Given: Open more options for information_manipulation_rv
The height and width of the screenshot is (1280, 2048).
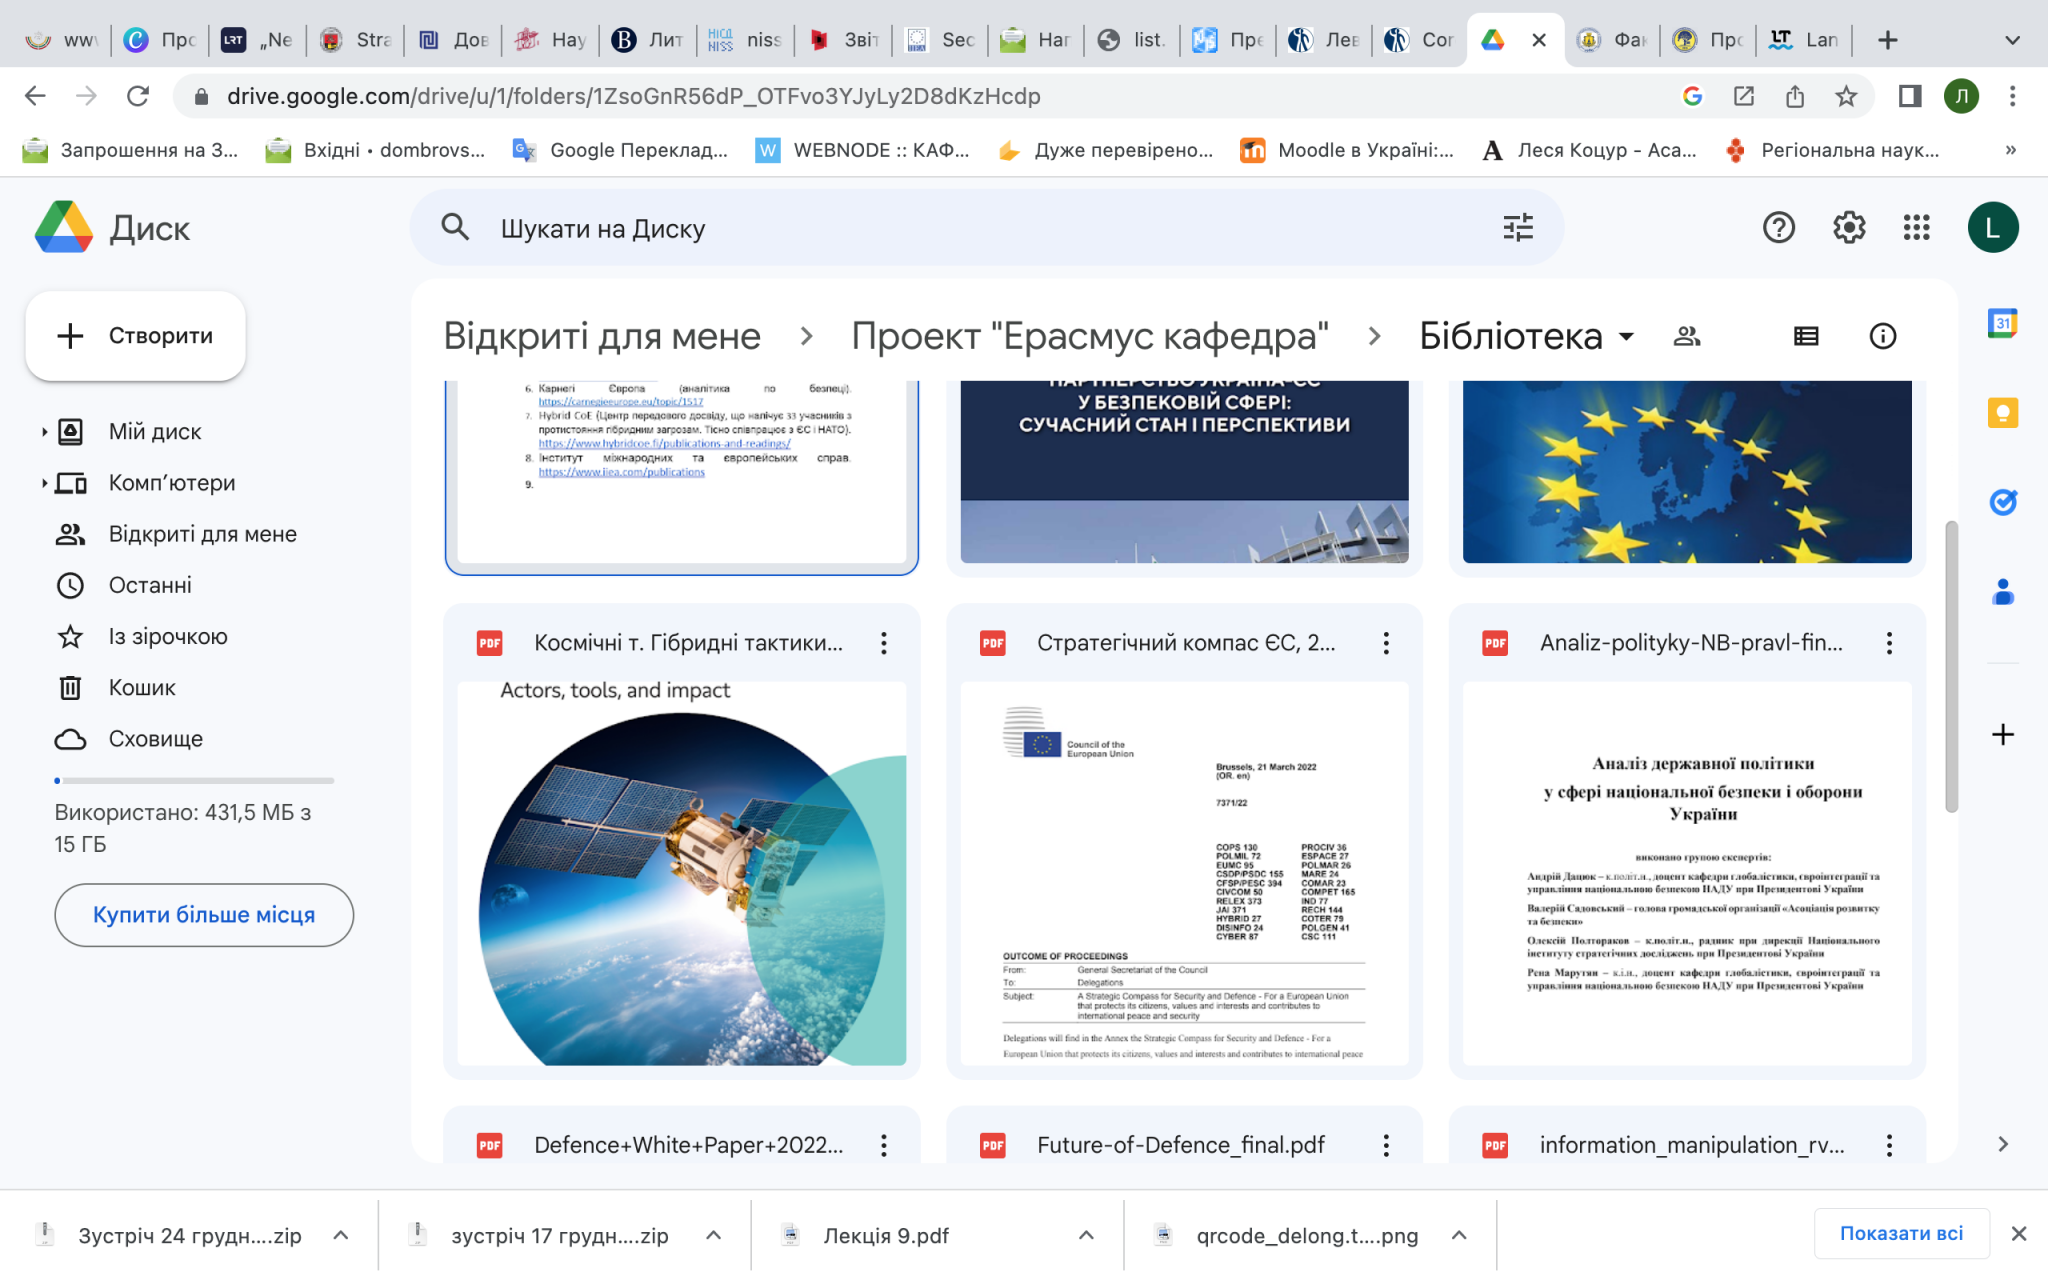Looking at the screenshot, I should click(1889, 1145).
